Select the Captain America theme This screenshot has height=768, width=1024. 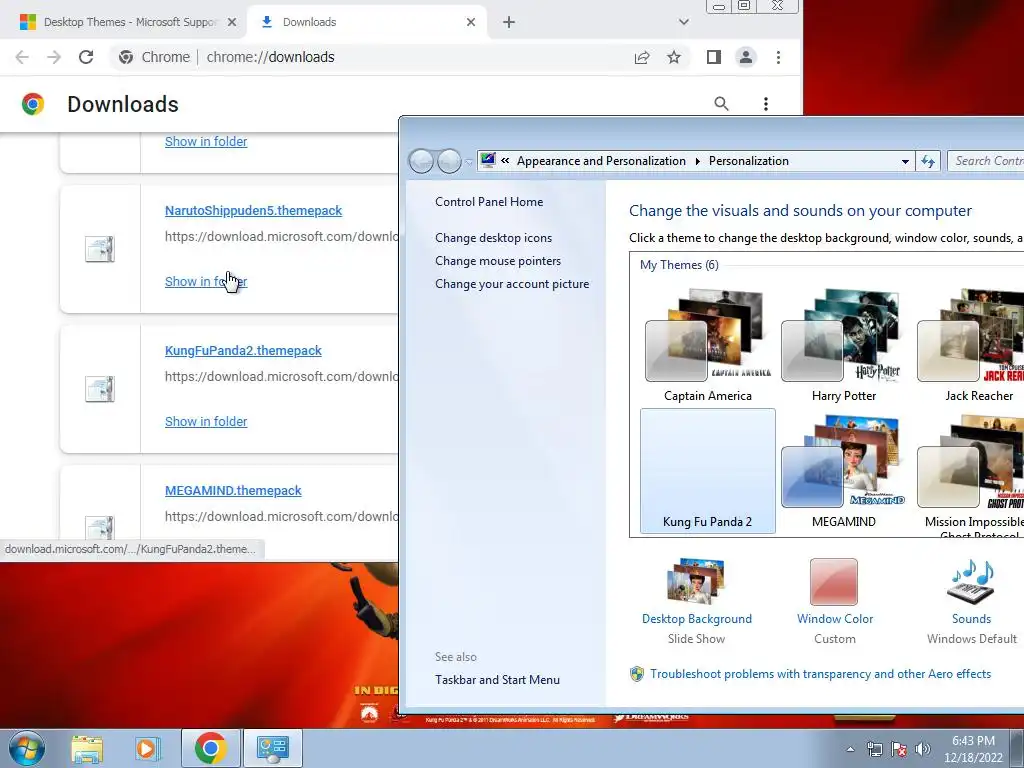coord(708,346)
